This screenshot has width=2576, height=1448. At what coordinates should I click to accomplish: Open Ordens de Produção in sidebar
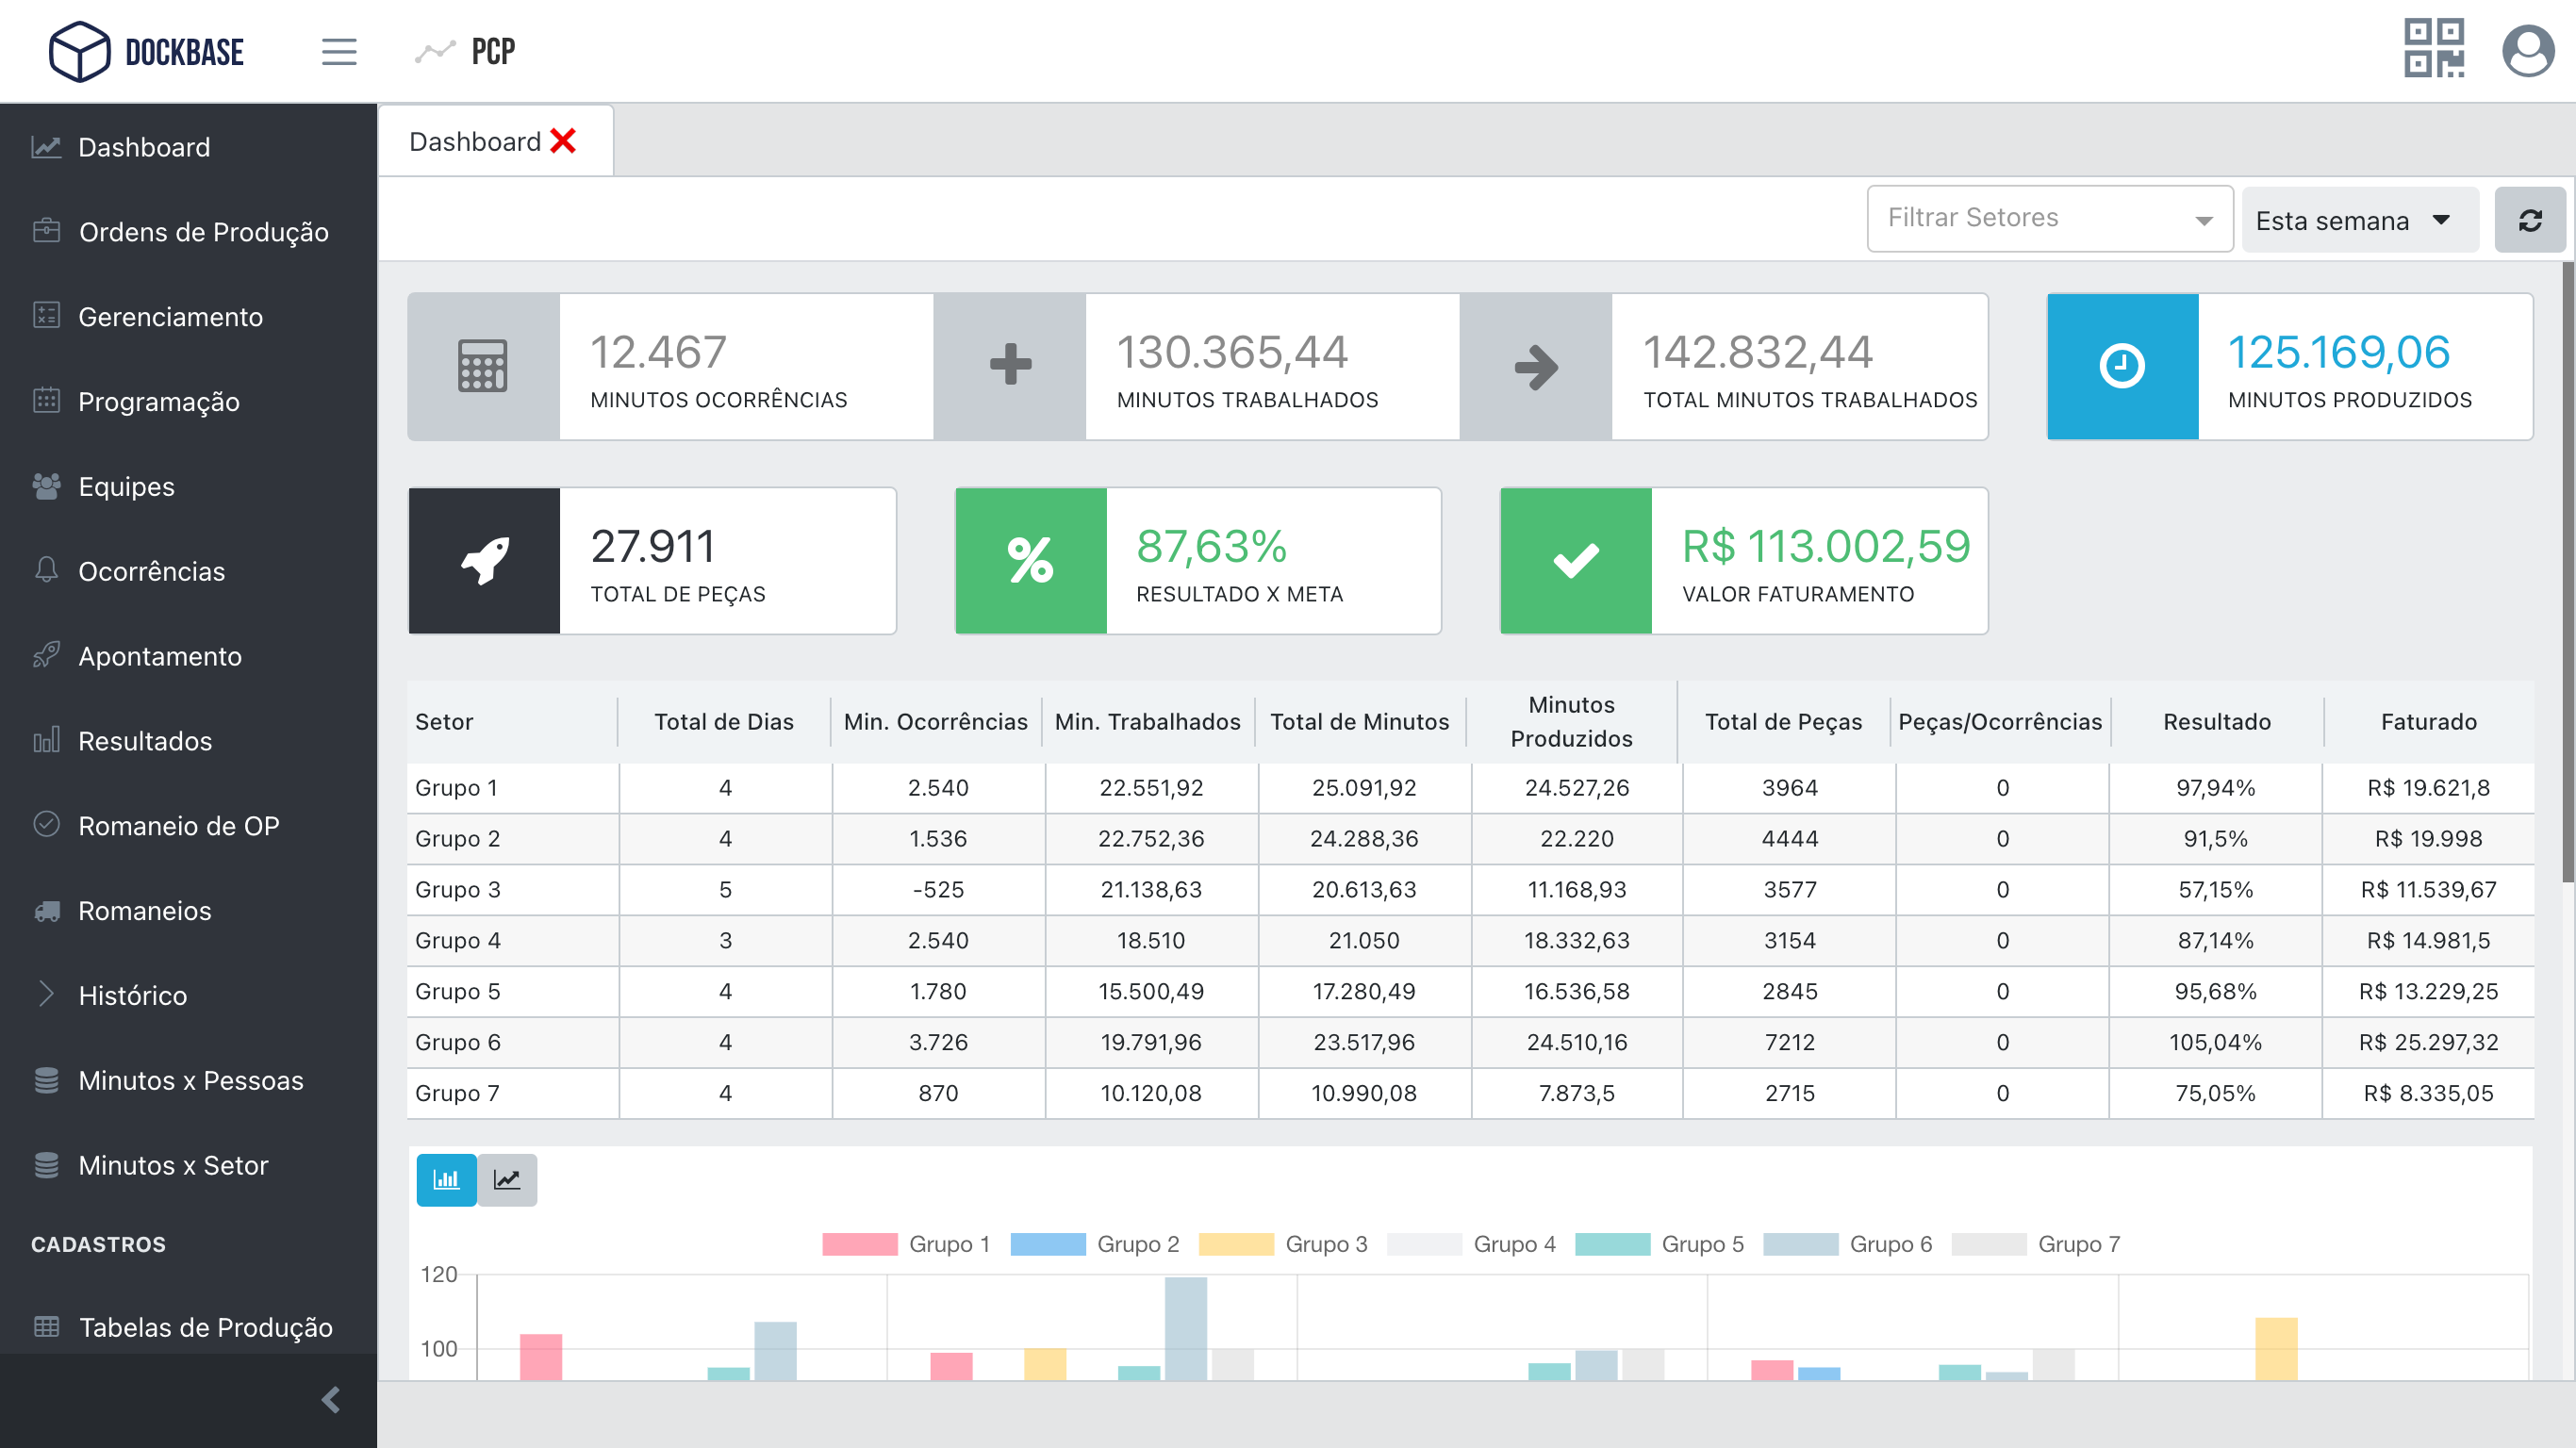203,232
